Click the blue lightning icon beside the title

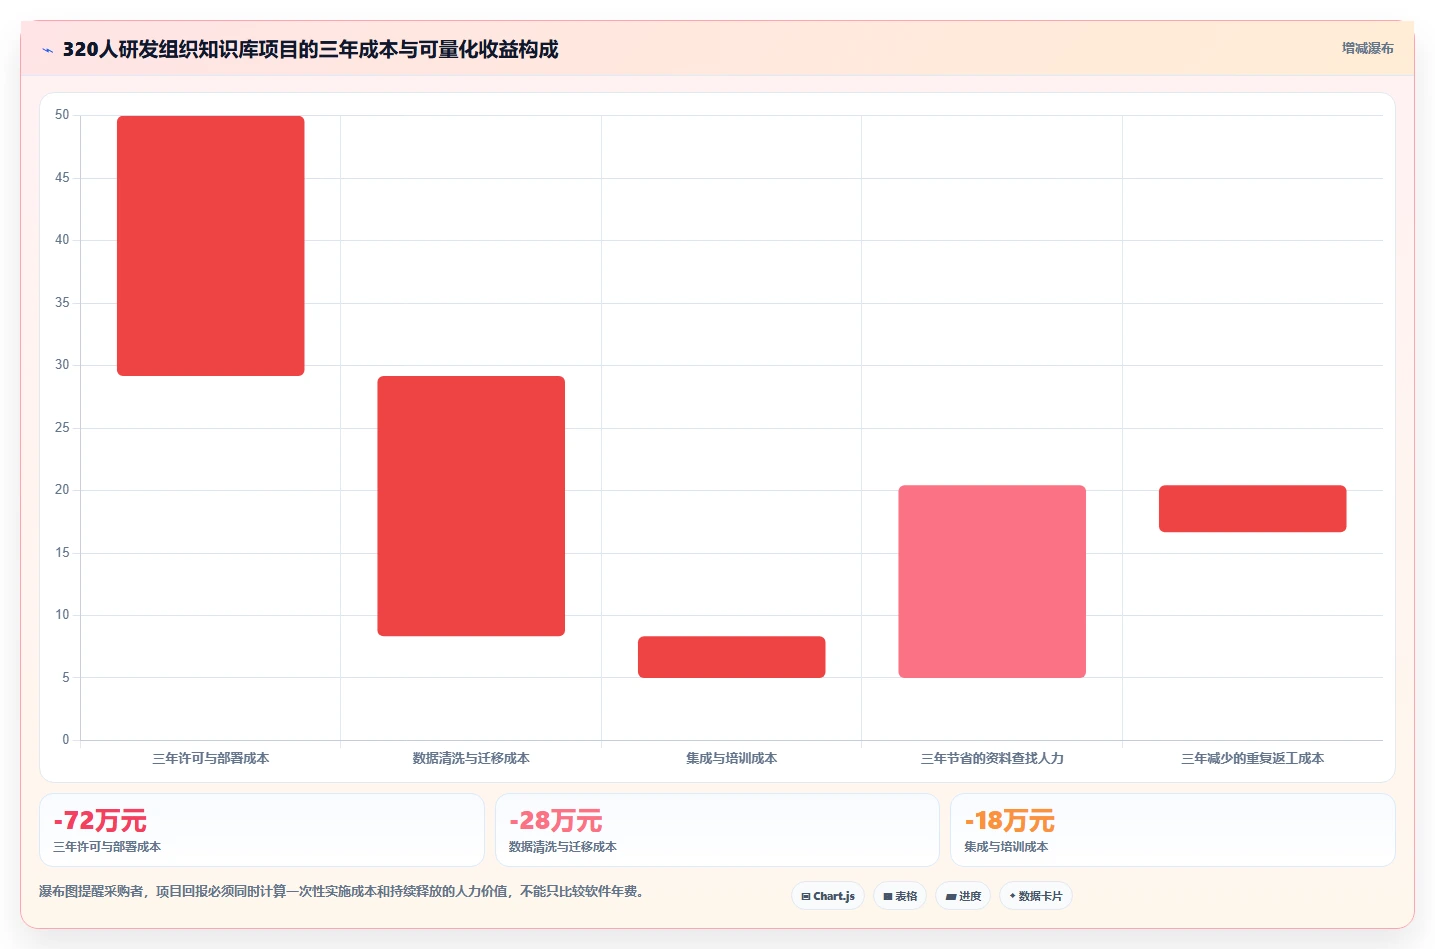pyautogui.click(x=47, y=50)
